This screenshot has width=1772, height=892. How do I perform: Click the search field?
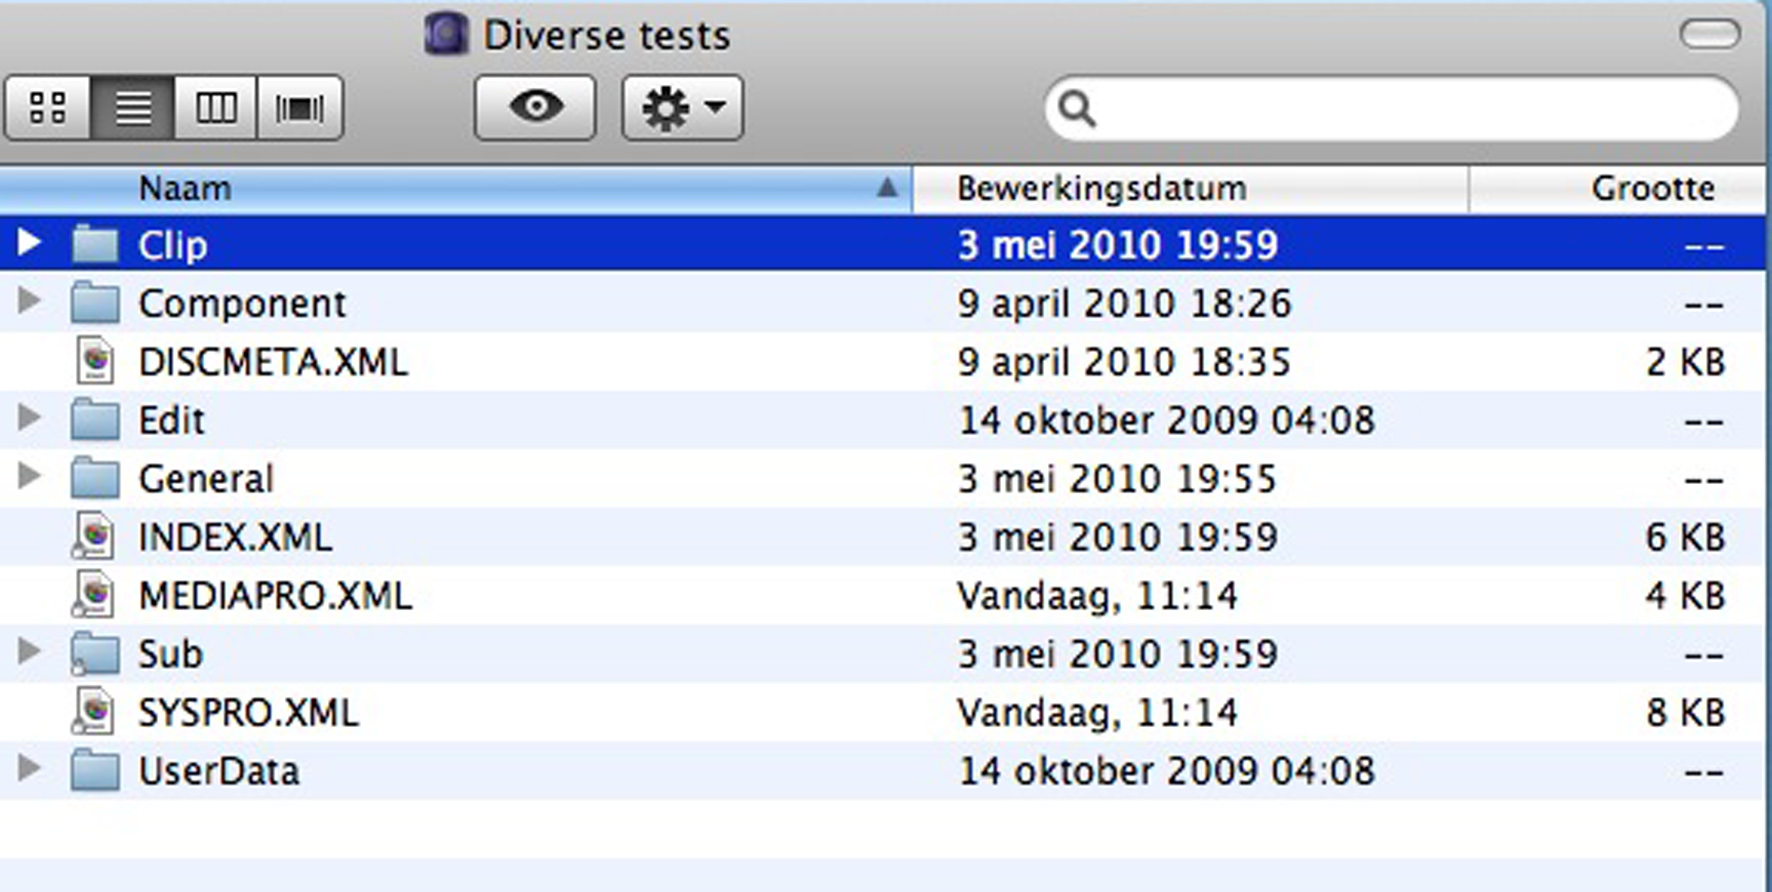click(x=1400, y=108)
